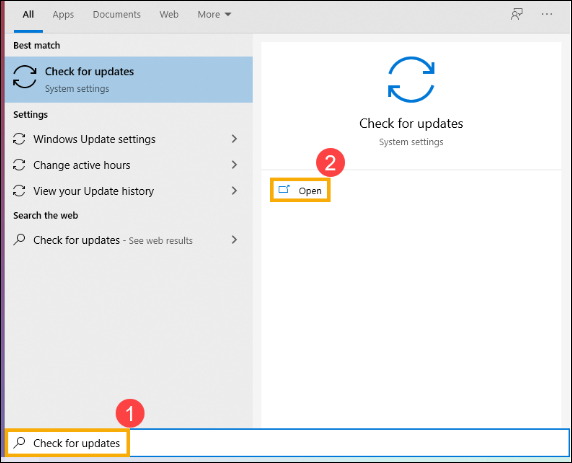572x463 pixels.
Task: Click the feedback person icon
Action: click(x=517, y=15)
